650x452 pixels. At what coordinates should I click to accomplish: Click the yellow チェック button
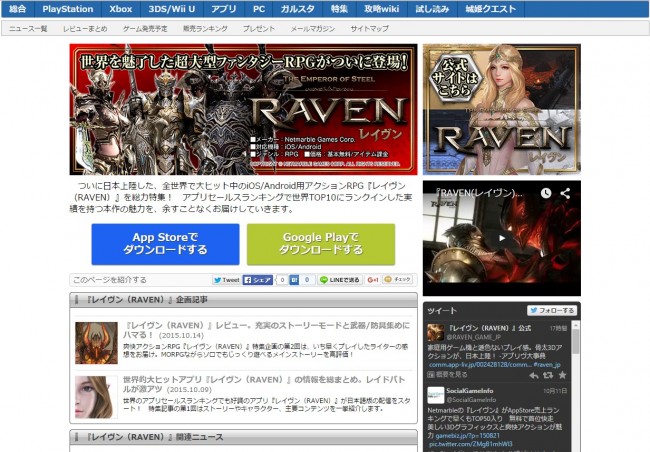tap(398, 279)
